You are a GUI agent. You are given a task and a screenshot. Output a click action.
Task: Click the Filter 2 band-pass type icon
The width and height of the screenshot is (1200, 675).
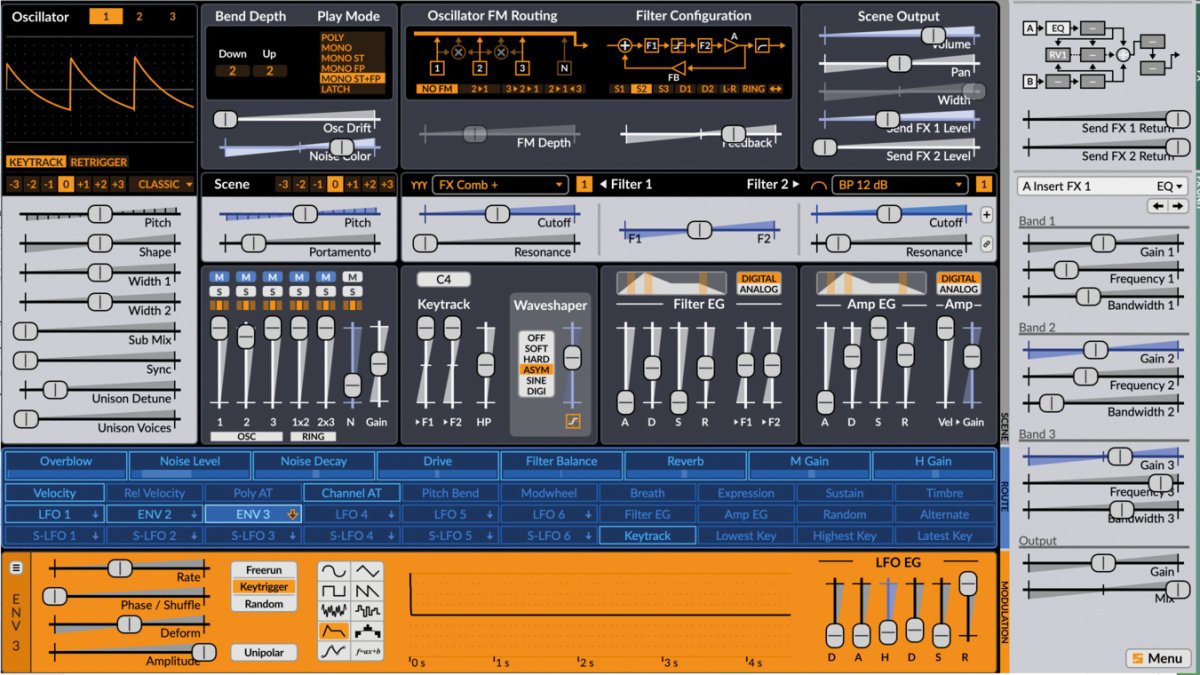click(817, 184)
